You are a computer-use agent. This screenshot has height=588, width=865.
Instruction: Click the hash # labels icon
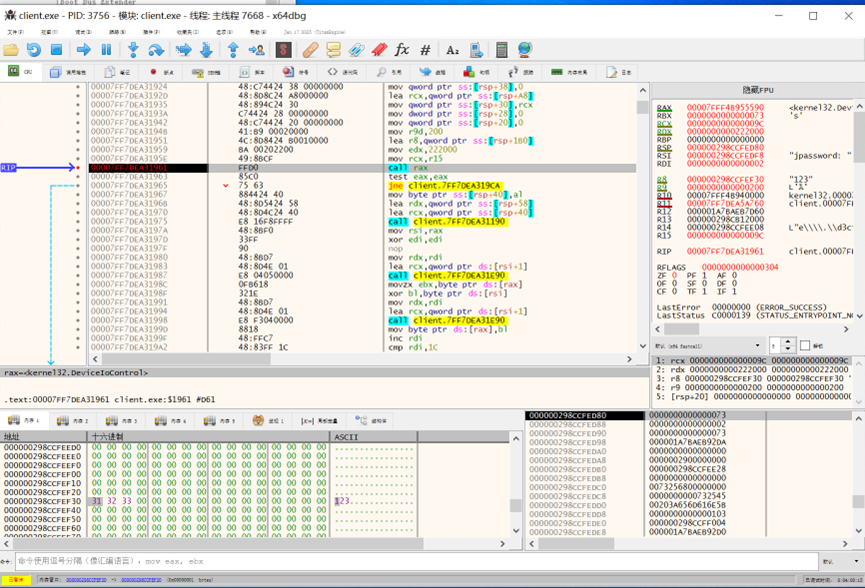pos(425,49)
